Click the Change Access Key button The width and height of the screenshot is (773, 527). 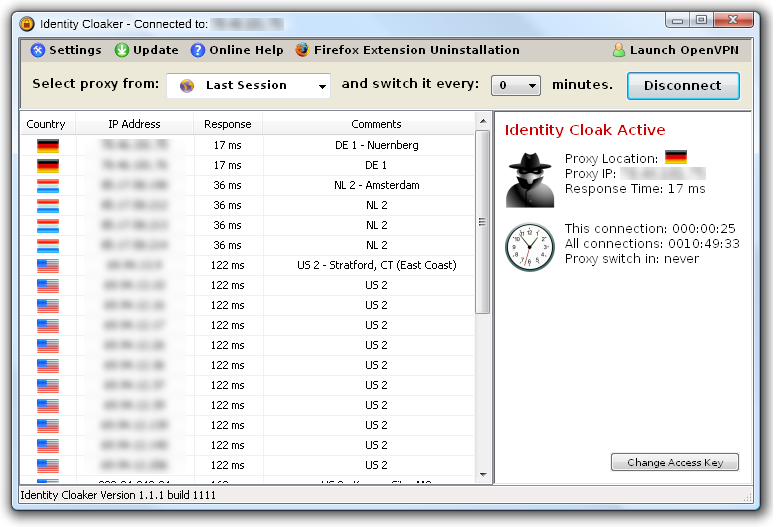675,462
